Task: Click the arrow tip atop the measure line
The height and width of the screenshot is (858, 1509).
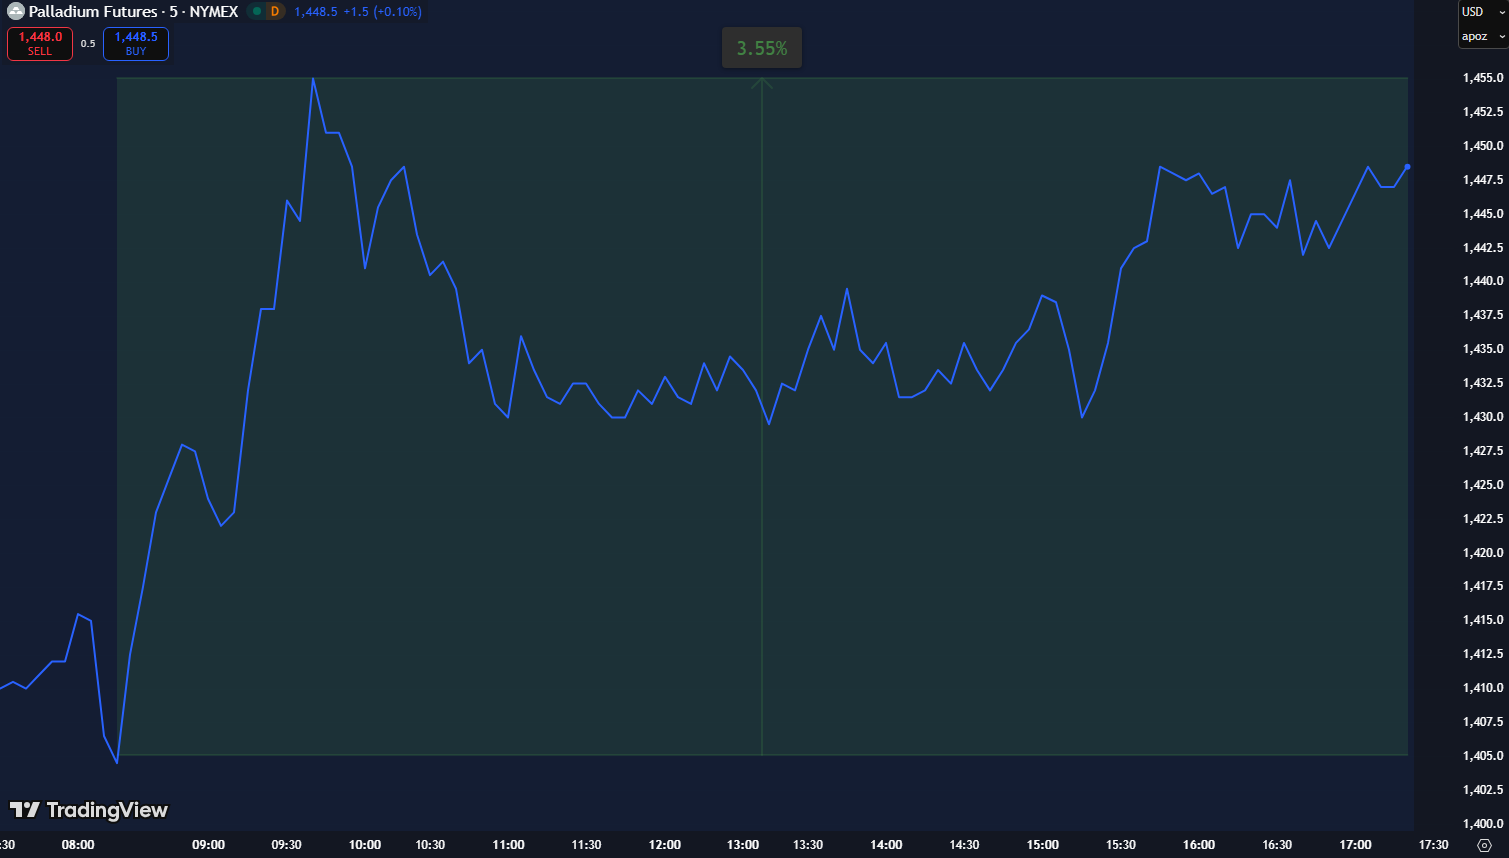Action: click(762, 82)
